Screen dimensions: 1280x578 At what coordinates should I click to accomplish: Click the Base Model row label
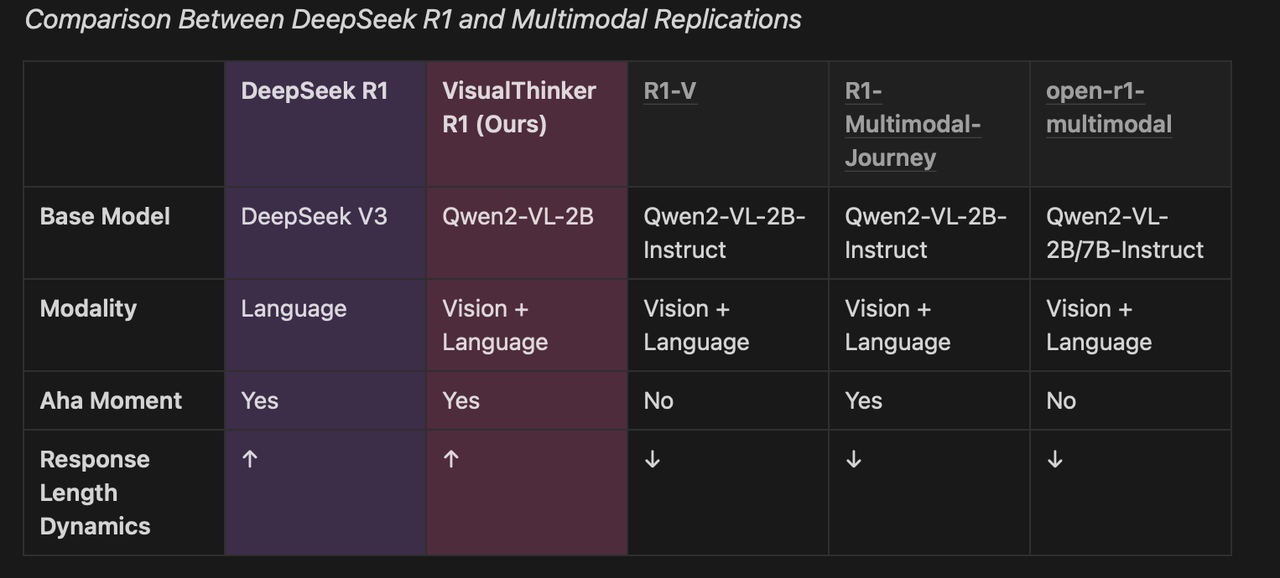[x=105, y=216]
